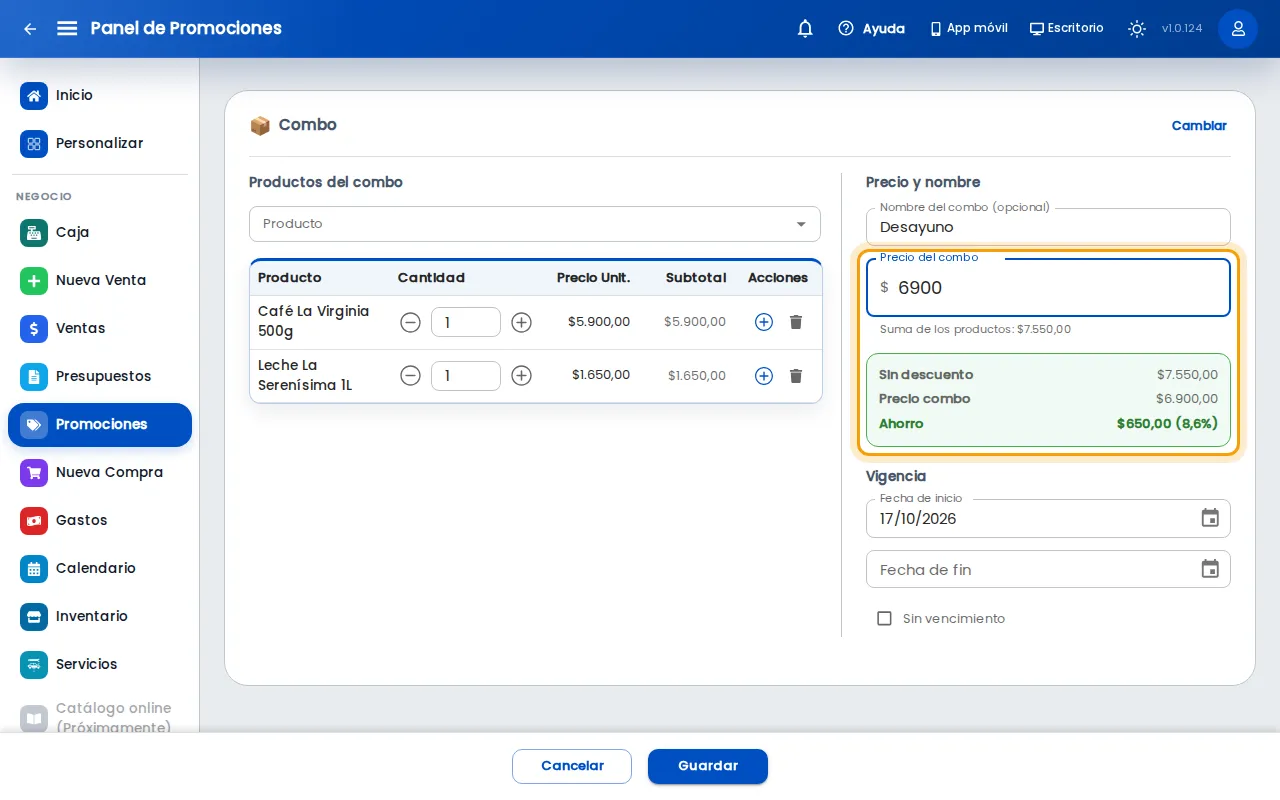Open Ayuda help

(x=871, y=29)
